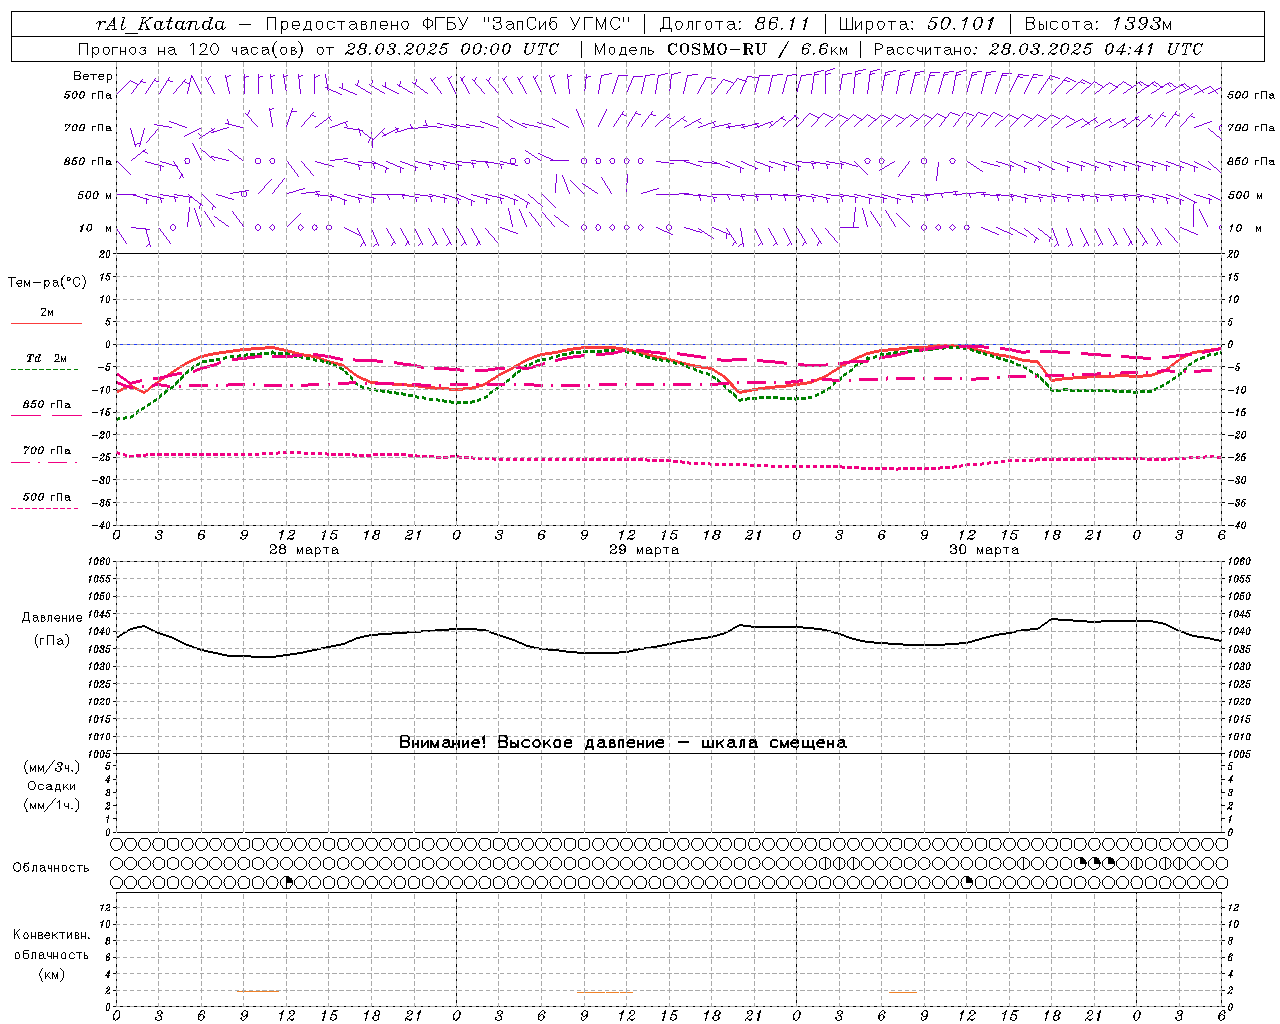
Task: Click the partly filled bottom-row cloud symbol on 30 марта
Action: 967,882
